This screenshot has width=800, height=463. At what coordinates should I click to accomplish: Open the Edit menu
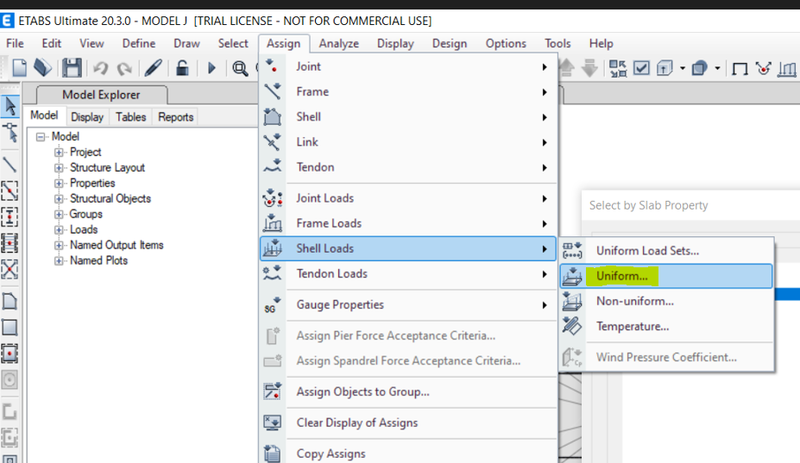click(52, 43)
